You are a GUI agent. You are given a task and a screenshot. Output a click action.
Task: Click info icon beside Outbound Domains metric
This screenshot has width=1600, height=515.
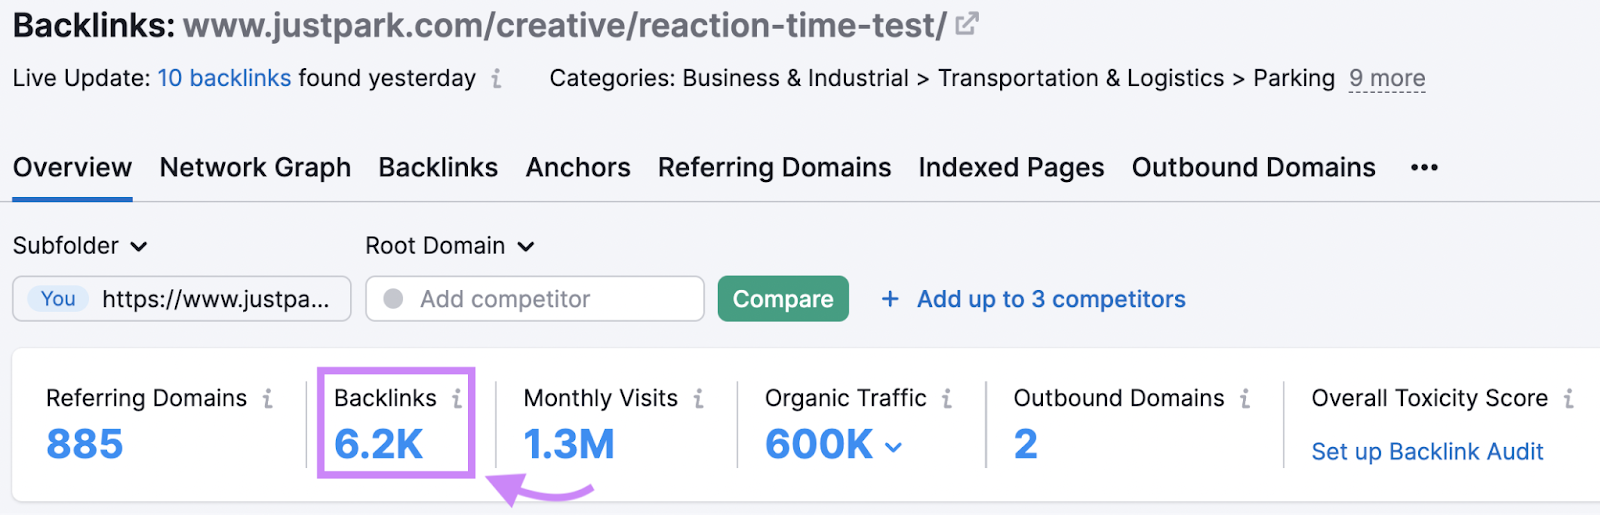pyautogui.click(x=1245, y=399)
